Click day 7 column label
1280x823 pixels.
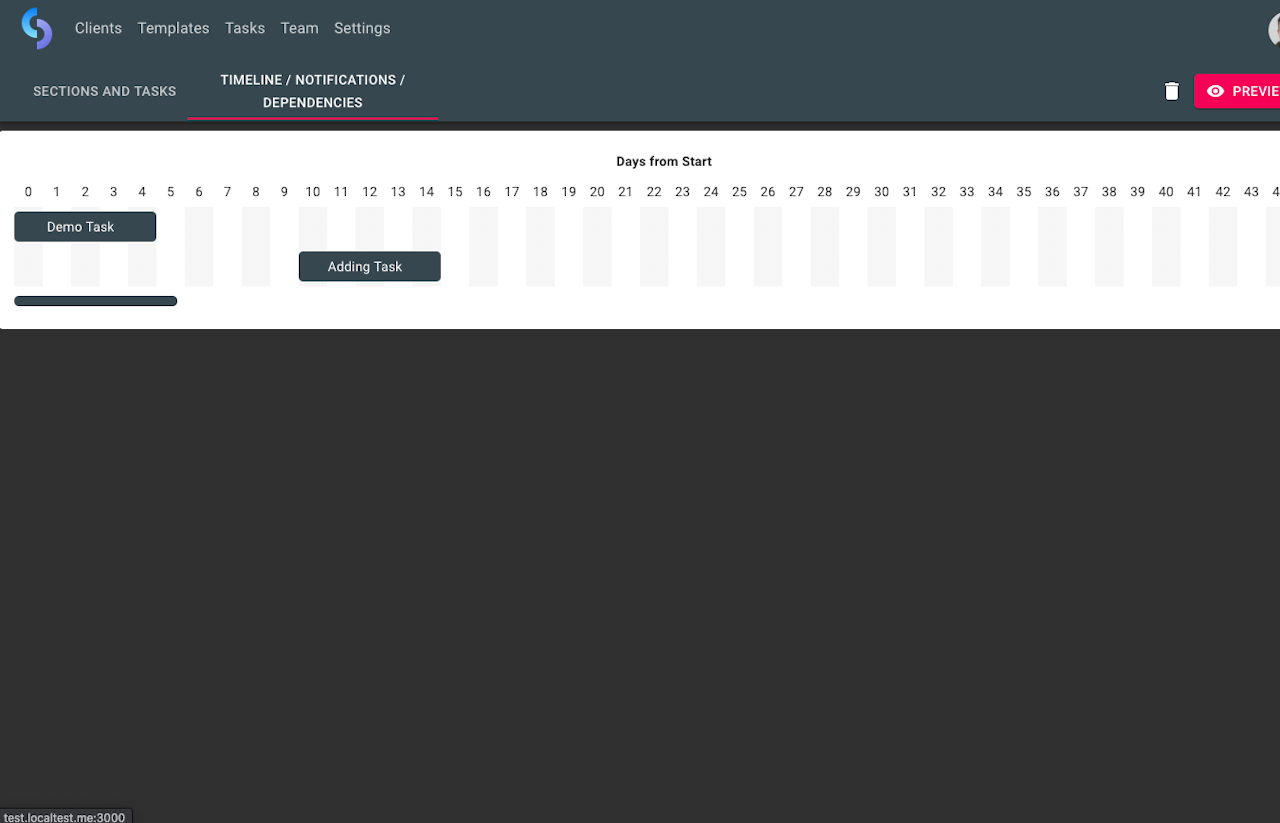tap(227, 192)
